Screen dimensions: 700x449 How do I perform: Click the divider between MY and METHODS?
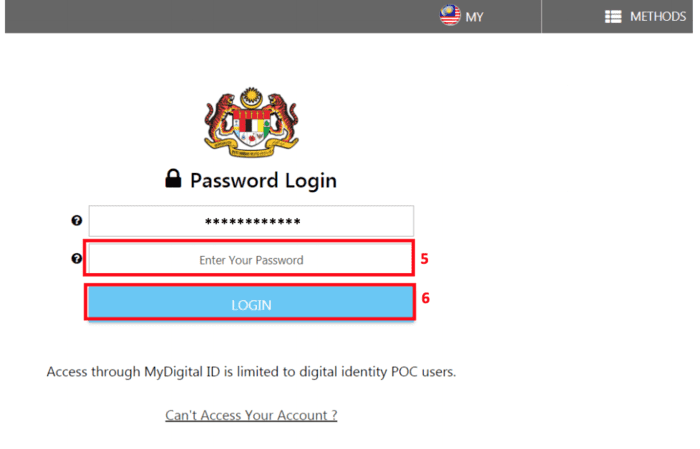tap(541, 17)
